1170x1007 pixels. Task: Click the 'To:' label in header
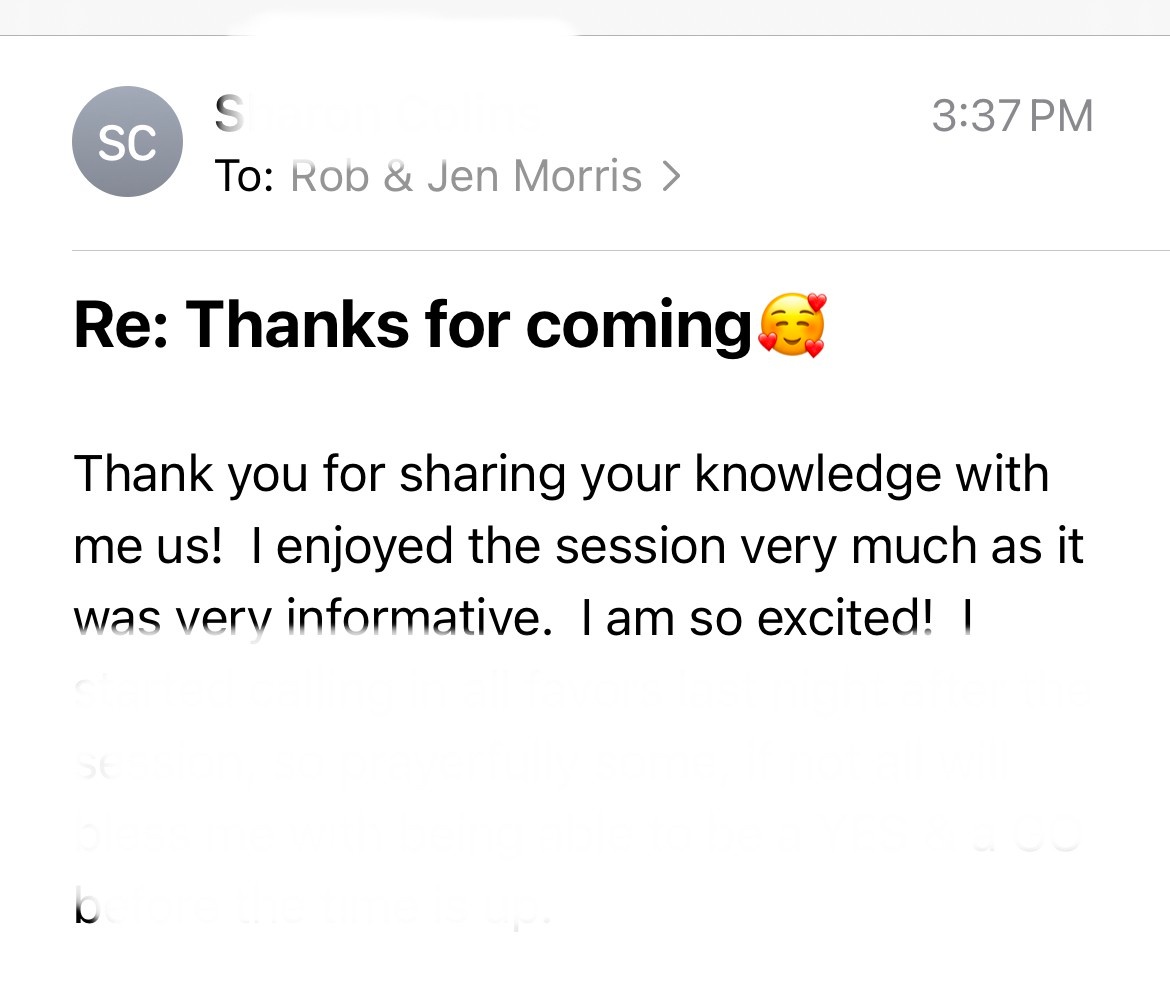tap(244, 177)
